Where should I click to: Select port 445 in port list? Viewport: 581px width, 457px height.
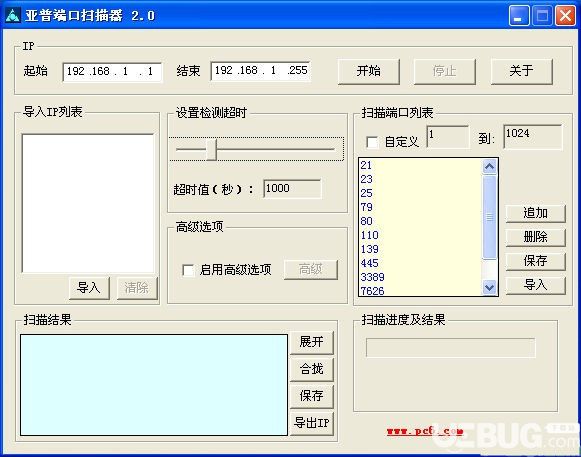click(420, 263)
